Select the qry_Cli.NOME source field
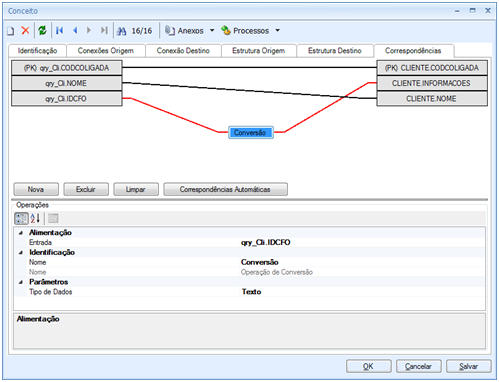The width and height of the screenshot is (499, 382). coord(67,83)
